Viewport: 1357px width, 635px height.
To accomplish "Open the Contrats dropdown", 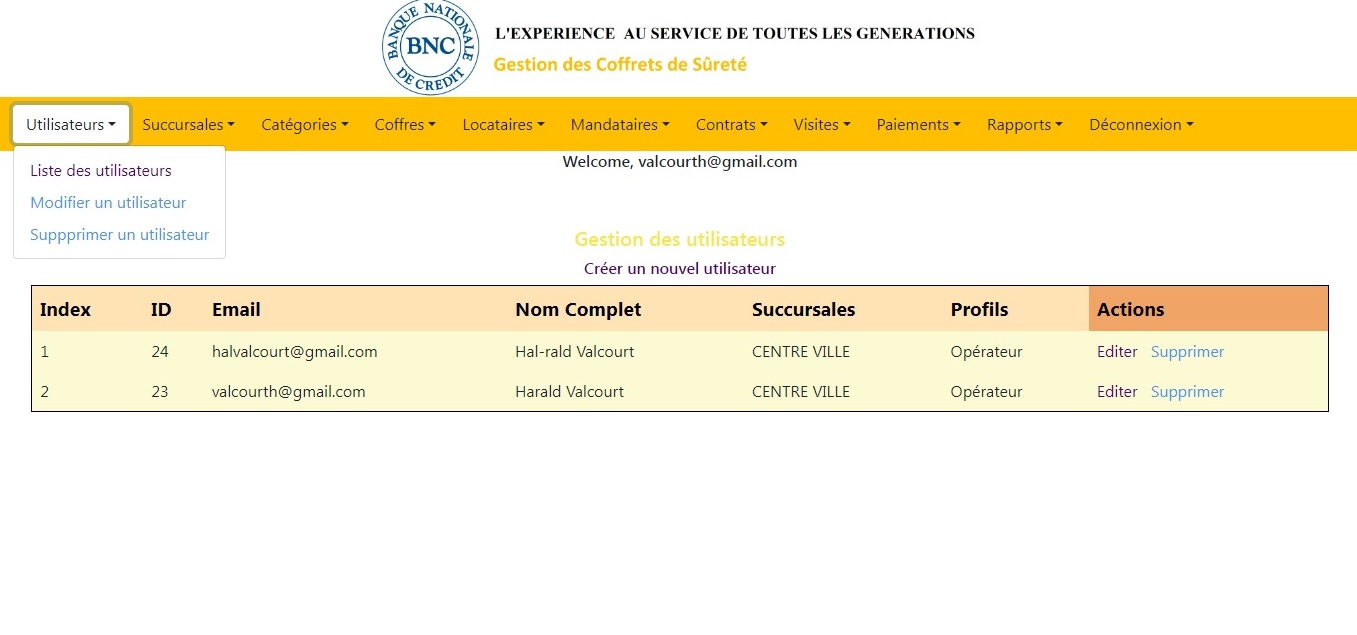I will pos(731,125).
